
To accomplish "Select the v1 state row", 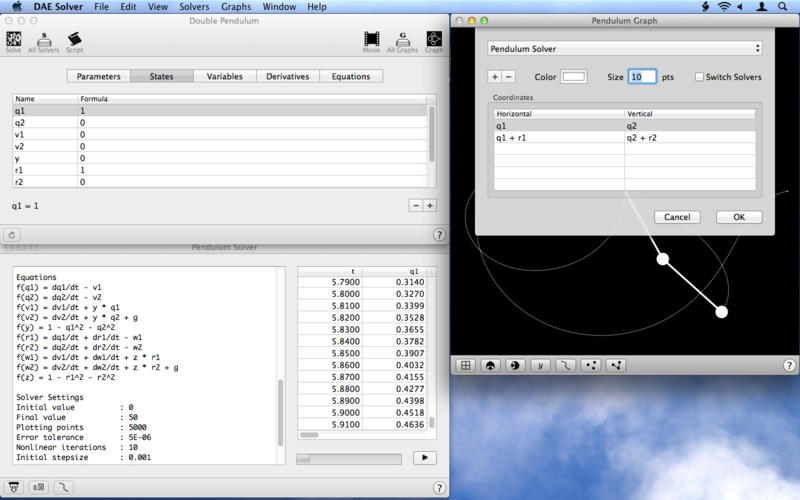I will pyautogui.click(x=219, y=134).
